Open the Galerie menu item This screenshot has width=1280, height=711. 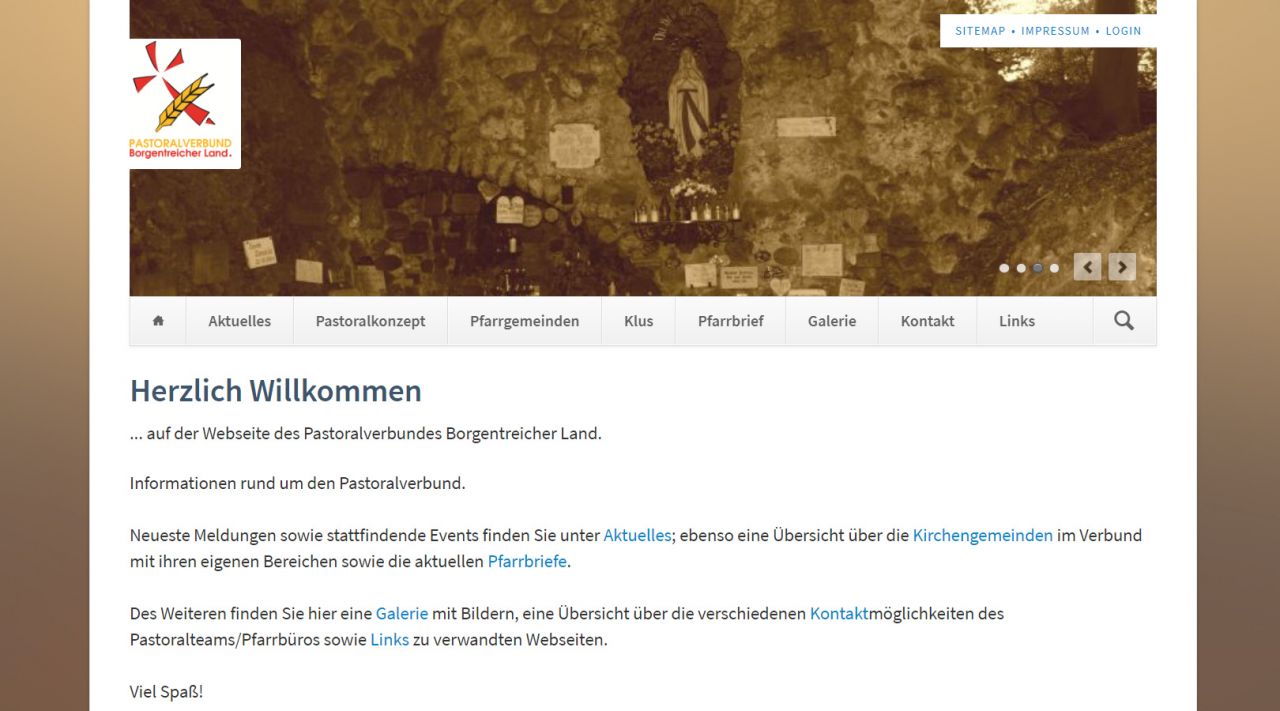(832, 321)
